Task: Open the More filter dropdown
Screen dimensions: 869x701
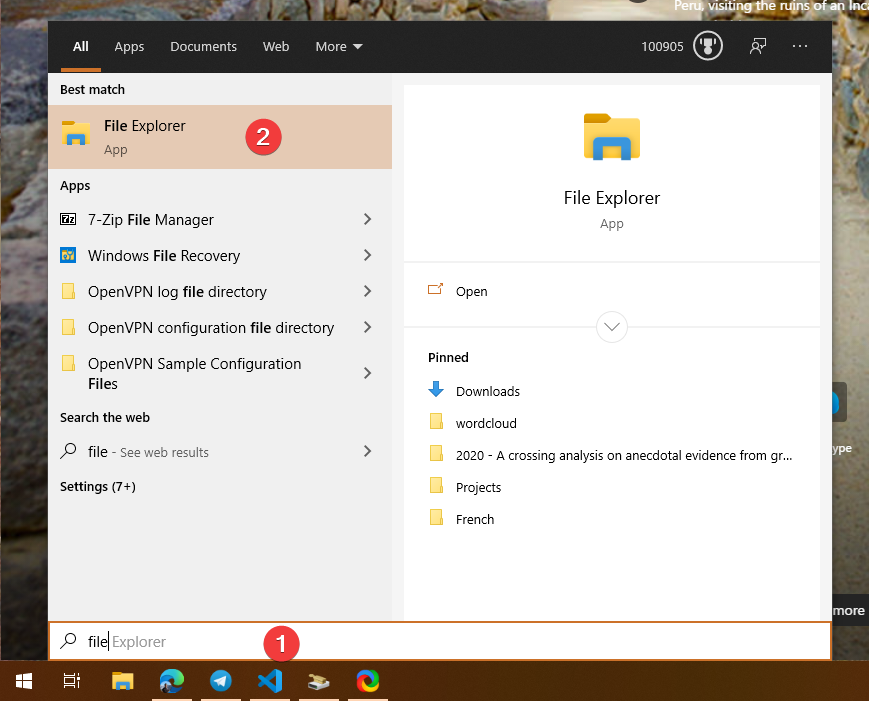Action: [339, 47]
